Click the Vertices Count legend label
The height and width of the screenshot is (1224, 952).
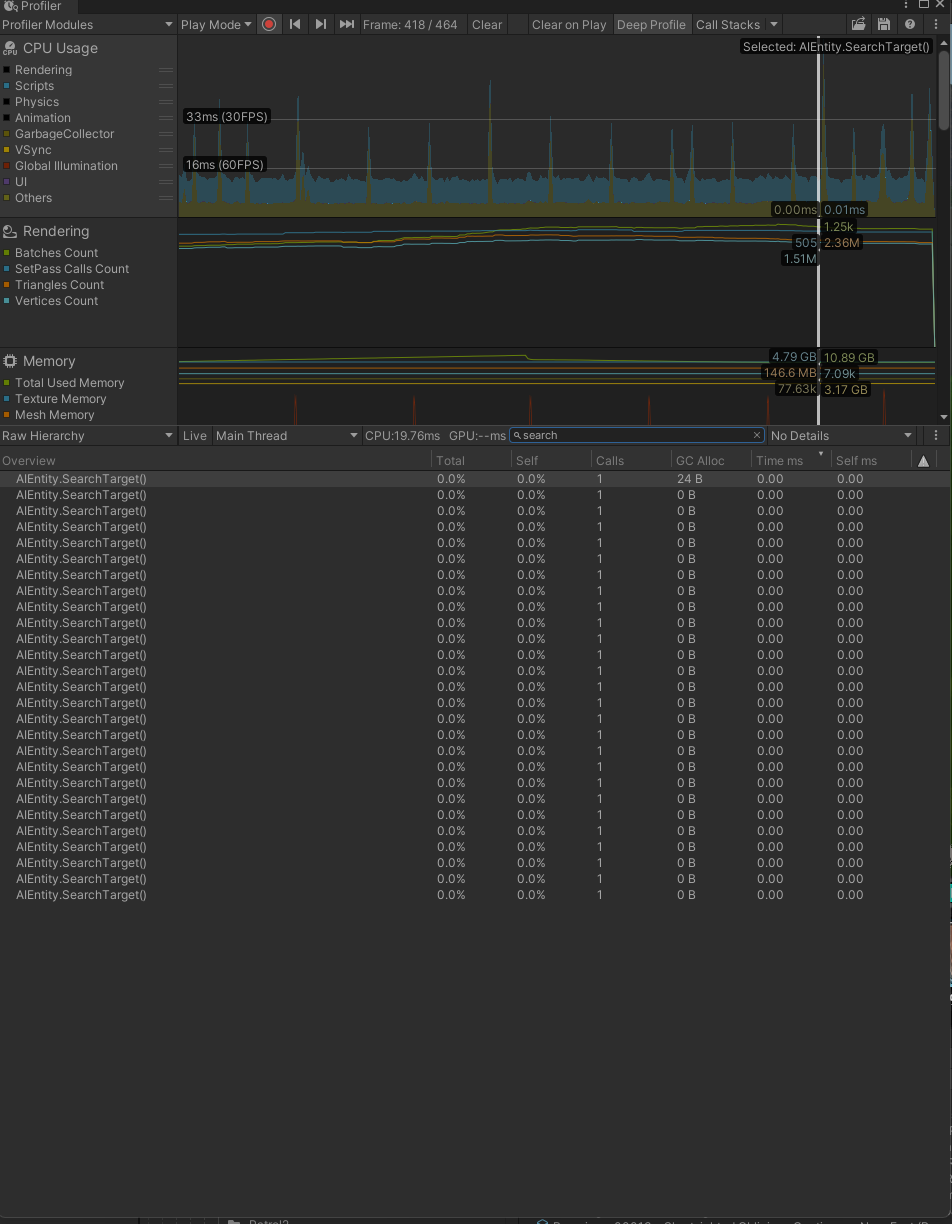point(56,301)
